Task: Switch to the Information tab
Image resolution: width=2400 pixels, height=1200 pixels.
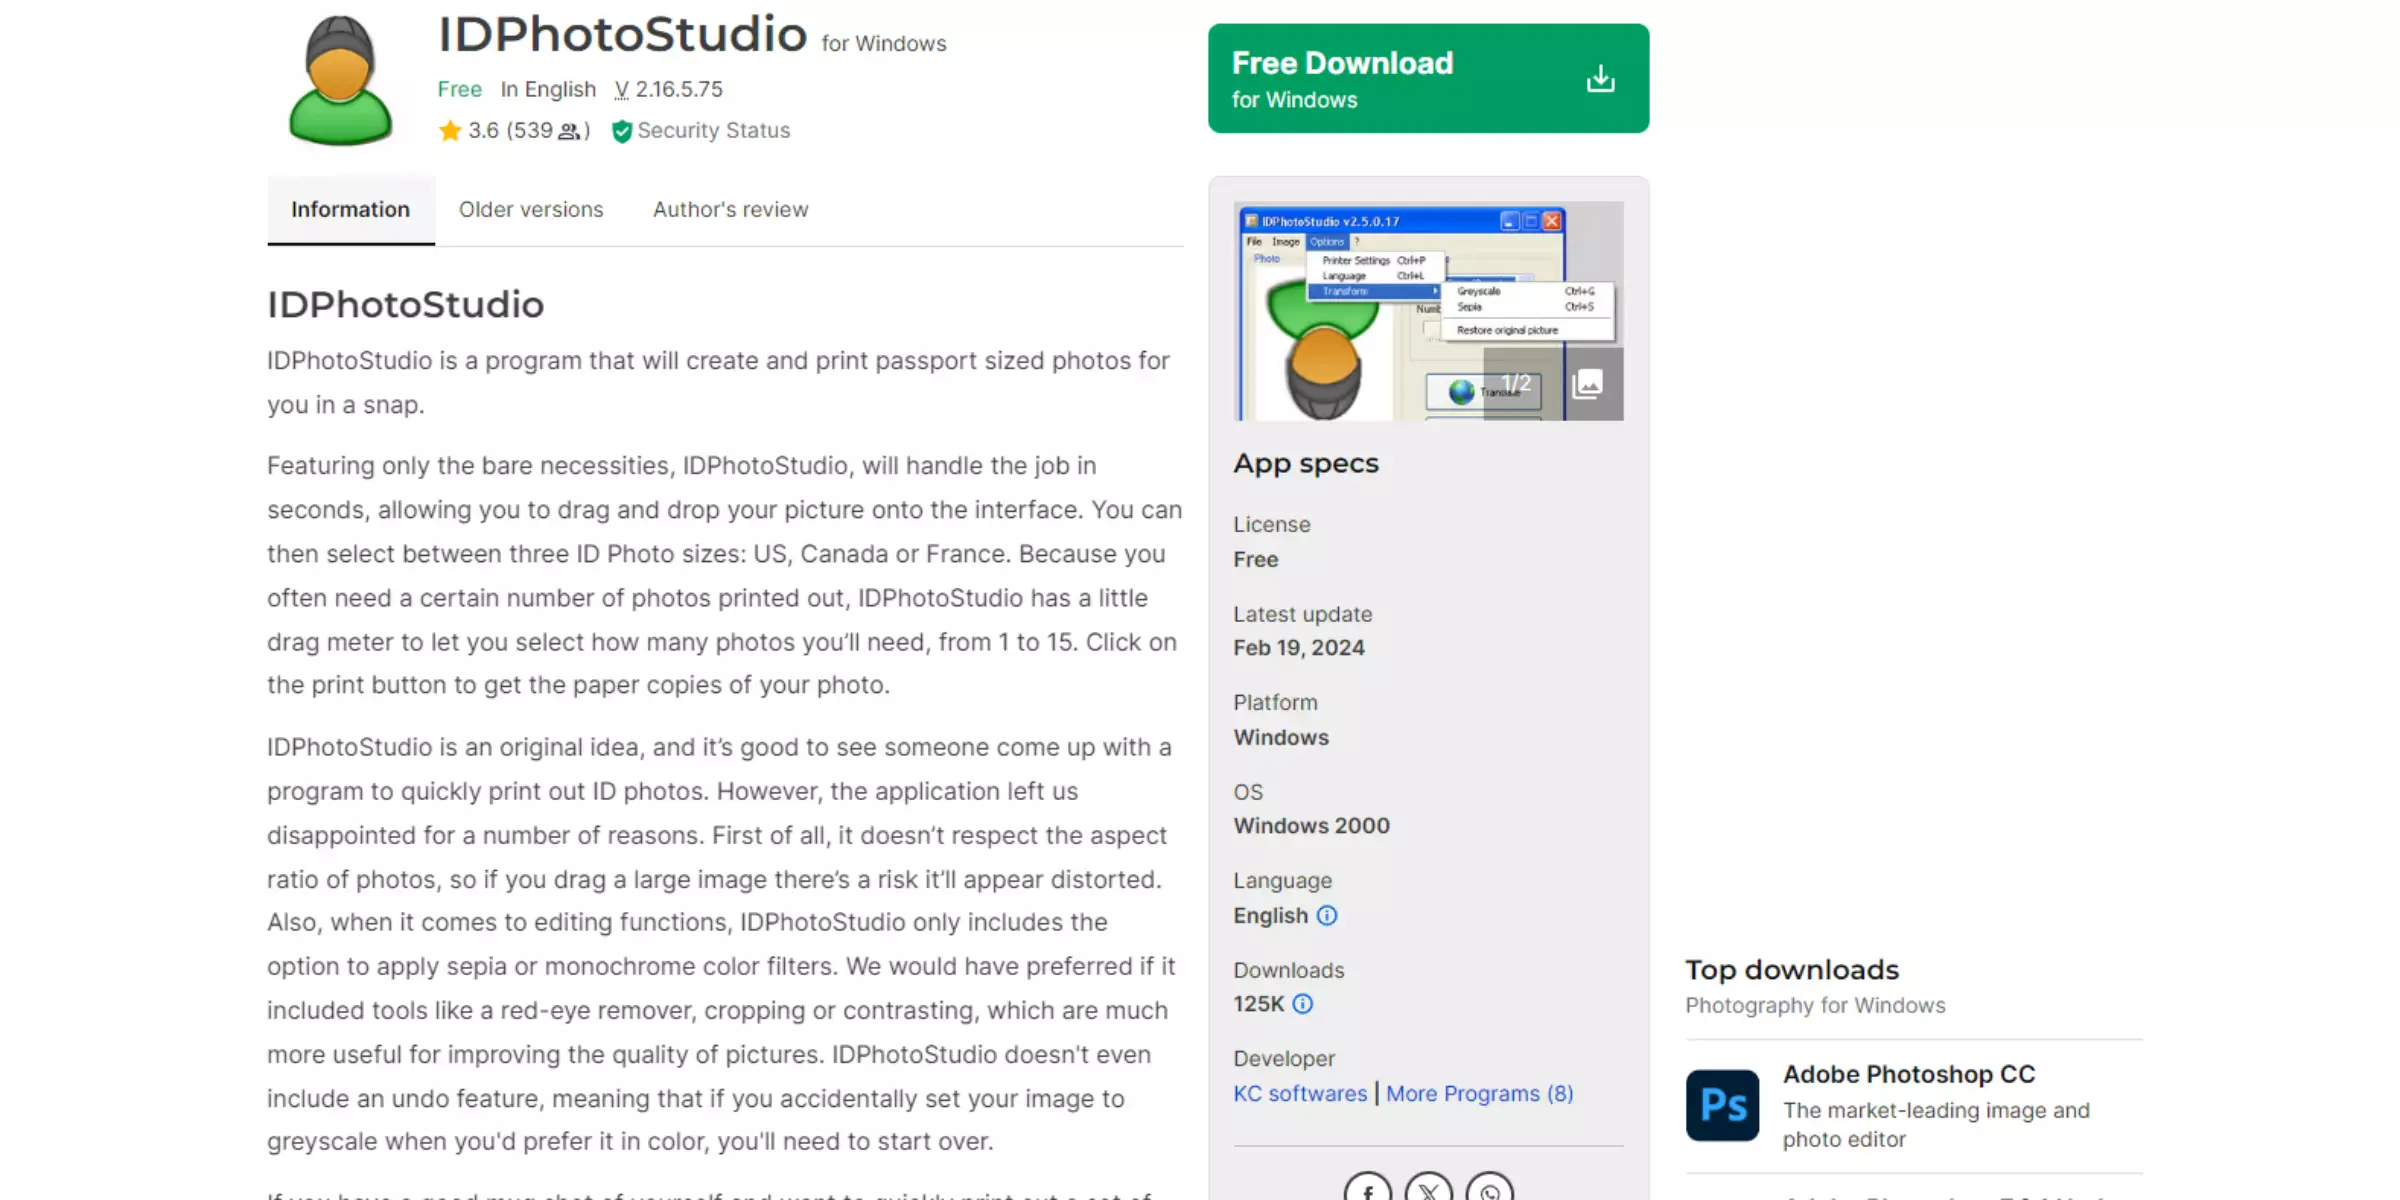Action: coord(350,209)
